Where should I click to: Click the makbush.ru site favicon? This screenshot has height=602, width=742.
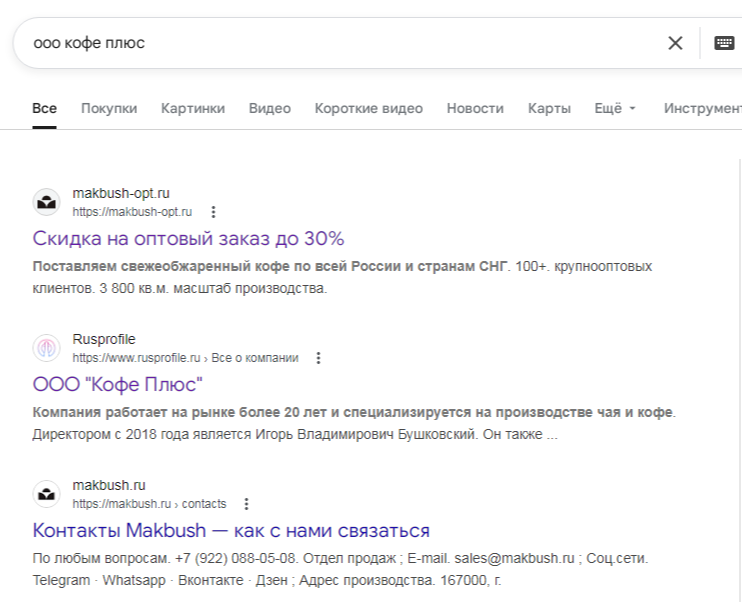(46, 494)
